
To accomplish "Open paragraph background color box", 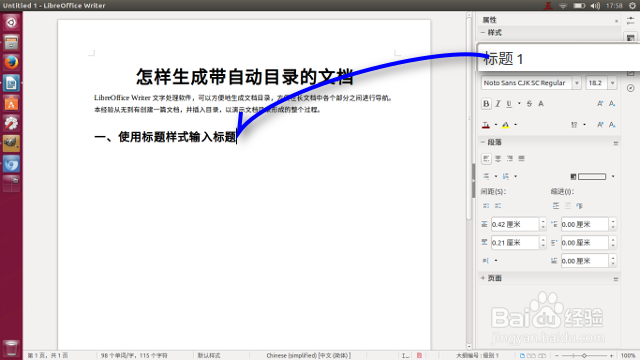I will [x=591, y=176].
